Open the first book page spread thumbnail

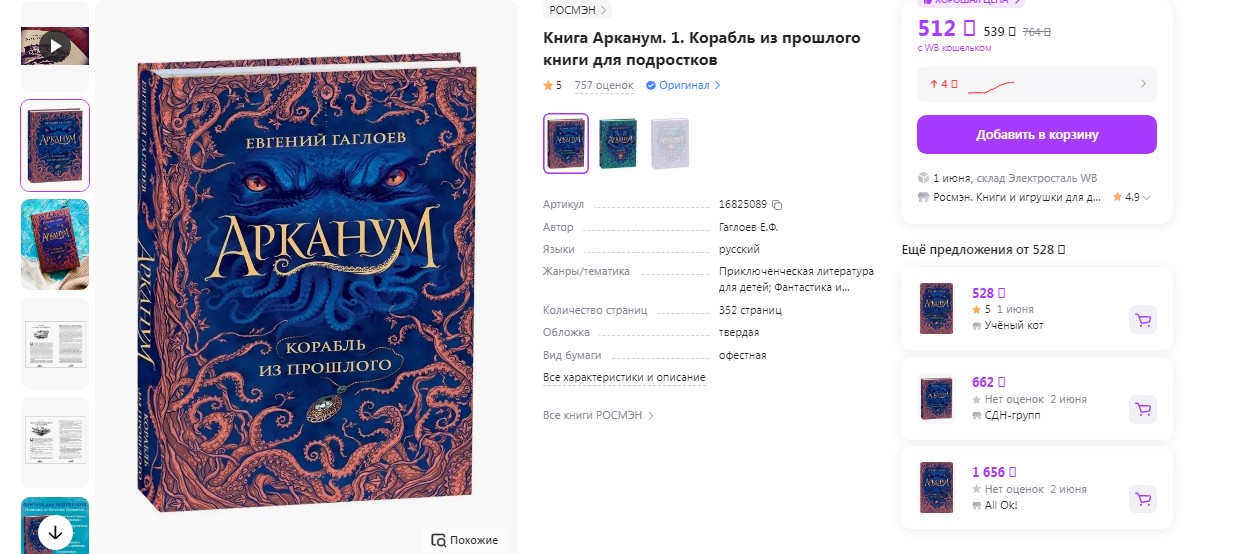click(55, 343)
